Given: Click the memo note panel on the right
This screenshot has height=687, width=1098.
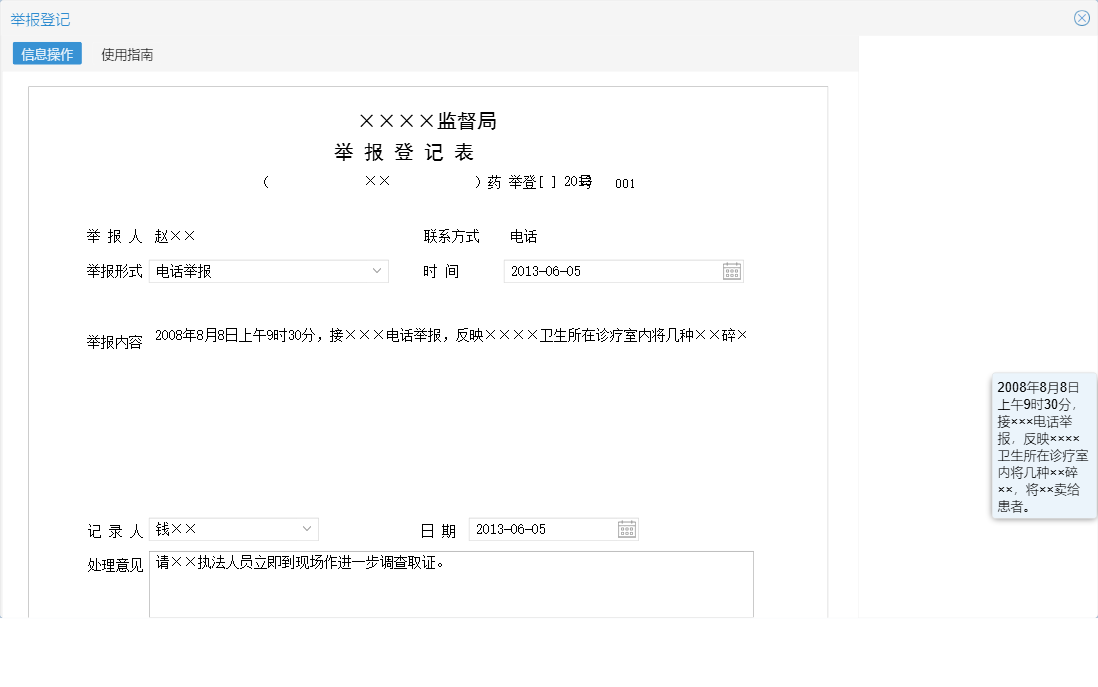Looking at the screenshot, I should point(1043,448).
